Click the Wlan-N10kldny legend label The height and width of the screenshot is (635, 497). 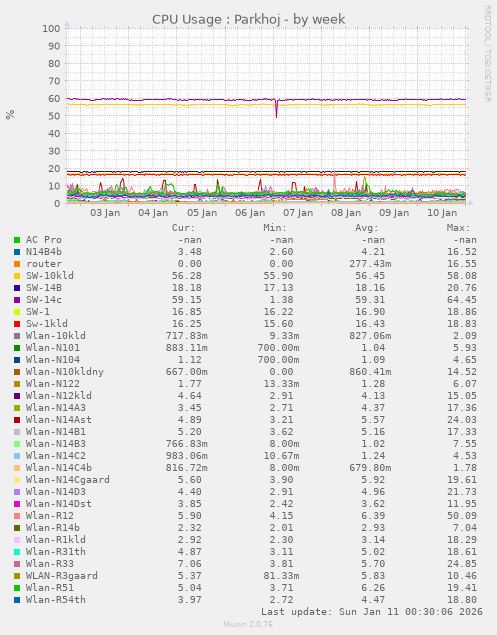pos(65,372)
